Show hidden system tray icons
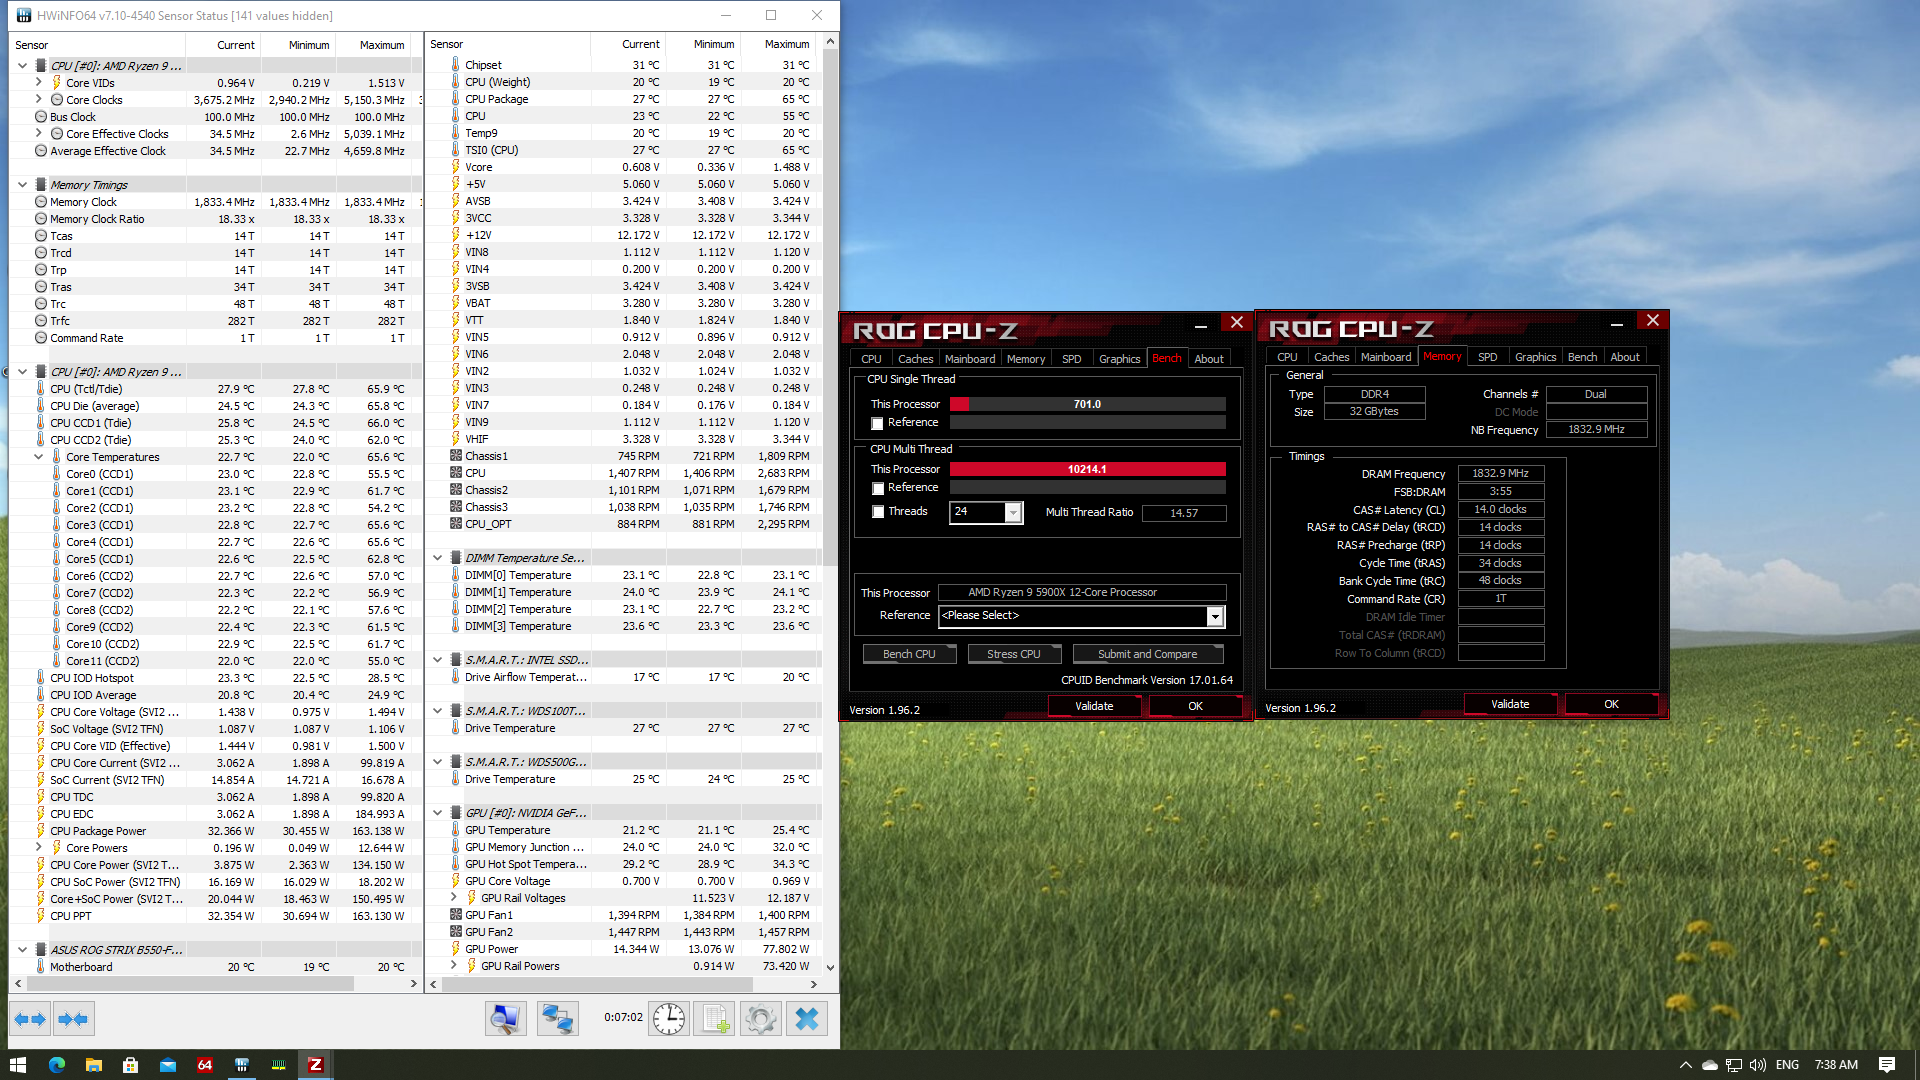The image size is (1920, 1080). tap(1686, 1065)
